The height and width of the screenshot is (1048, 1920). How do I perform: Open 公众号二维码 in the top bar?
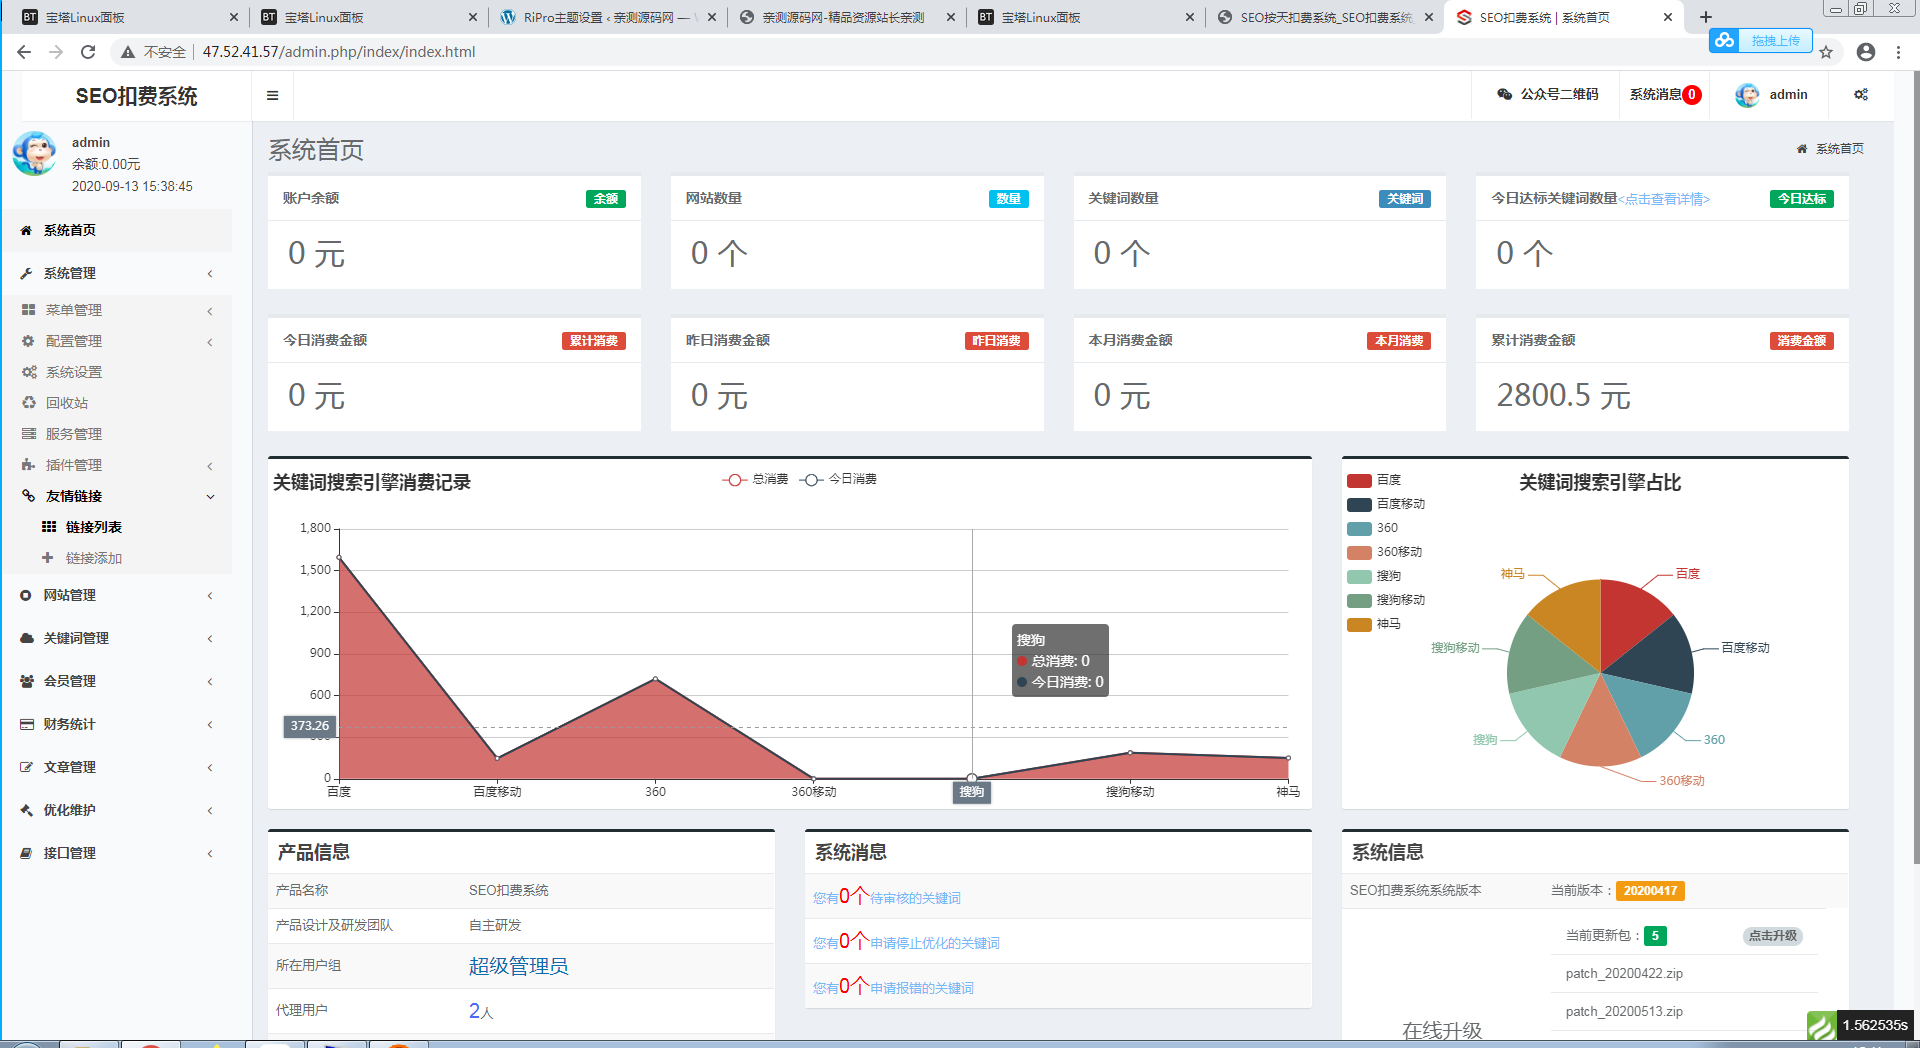tap(1547, 95)
